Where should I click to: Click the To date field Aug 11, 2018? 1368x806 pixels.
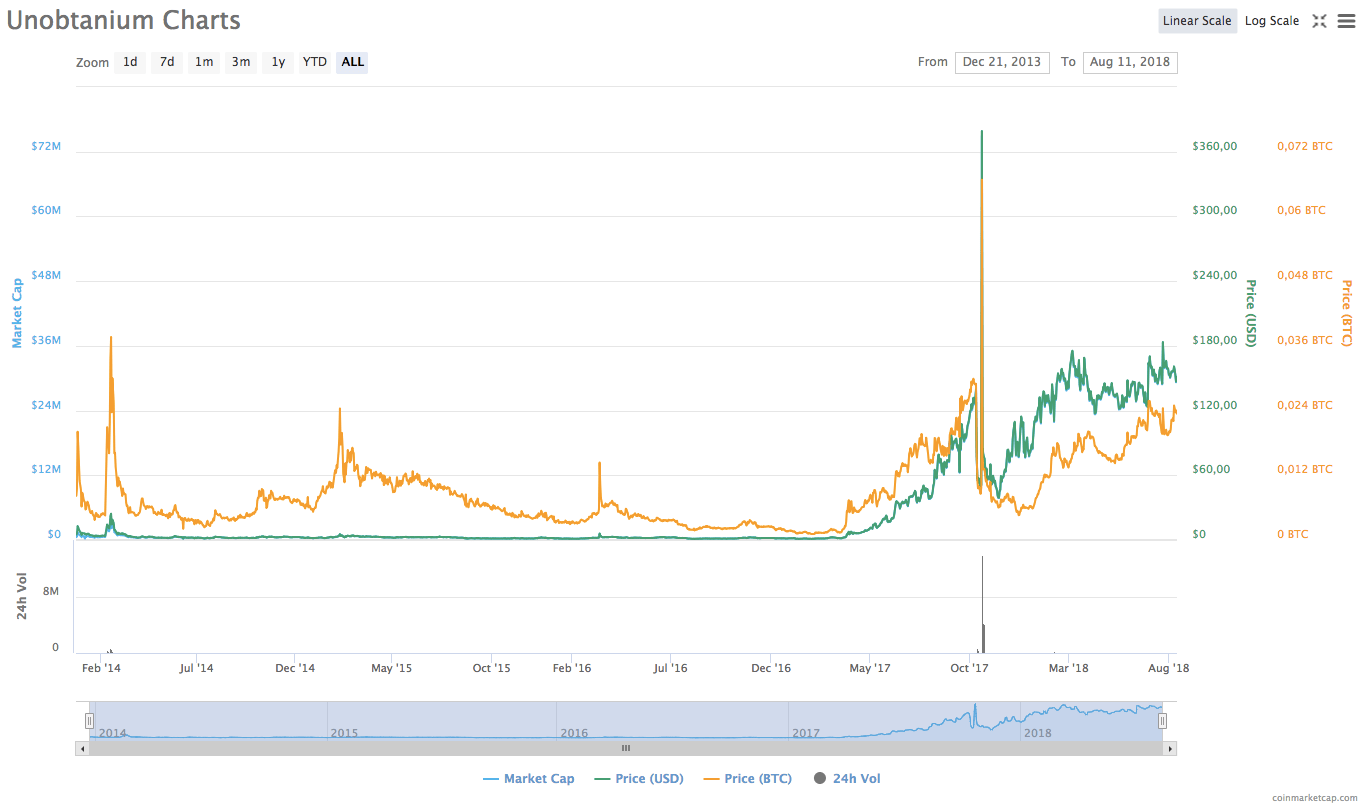[1130, 62]
